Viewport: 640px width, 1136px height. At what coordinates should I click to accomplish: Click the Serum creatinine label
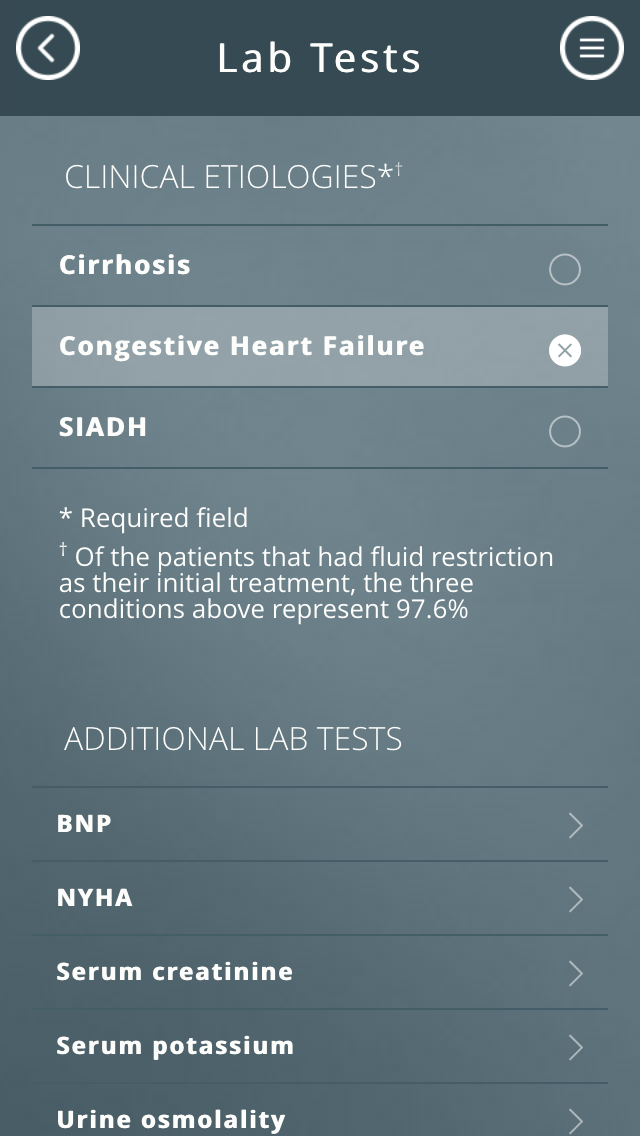[175, 972]
